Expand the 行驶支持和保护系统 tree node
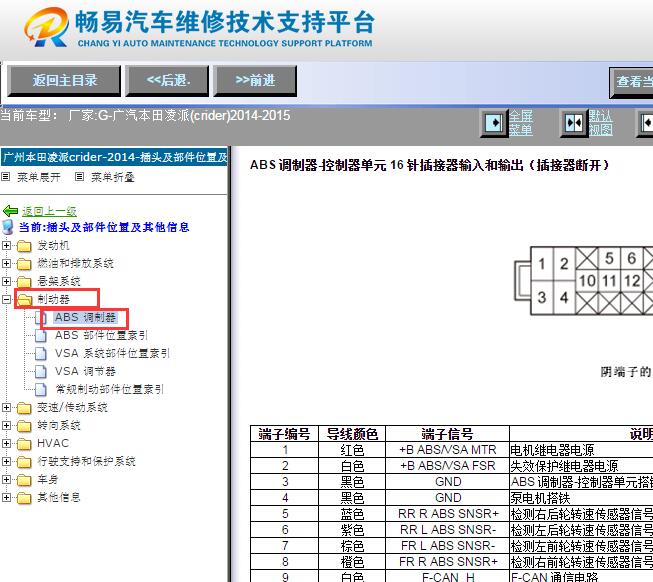 tap(6, 461)
